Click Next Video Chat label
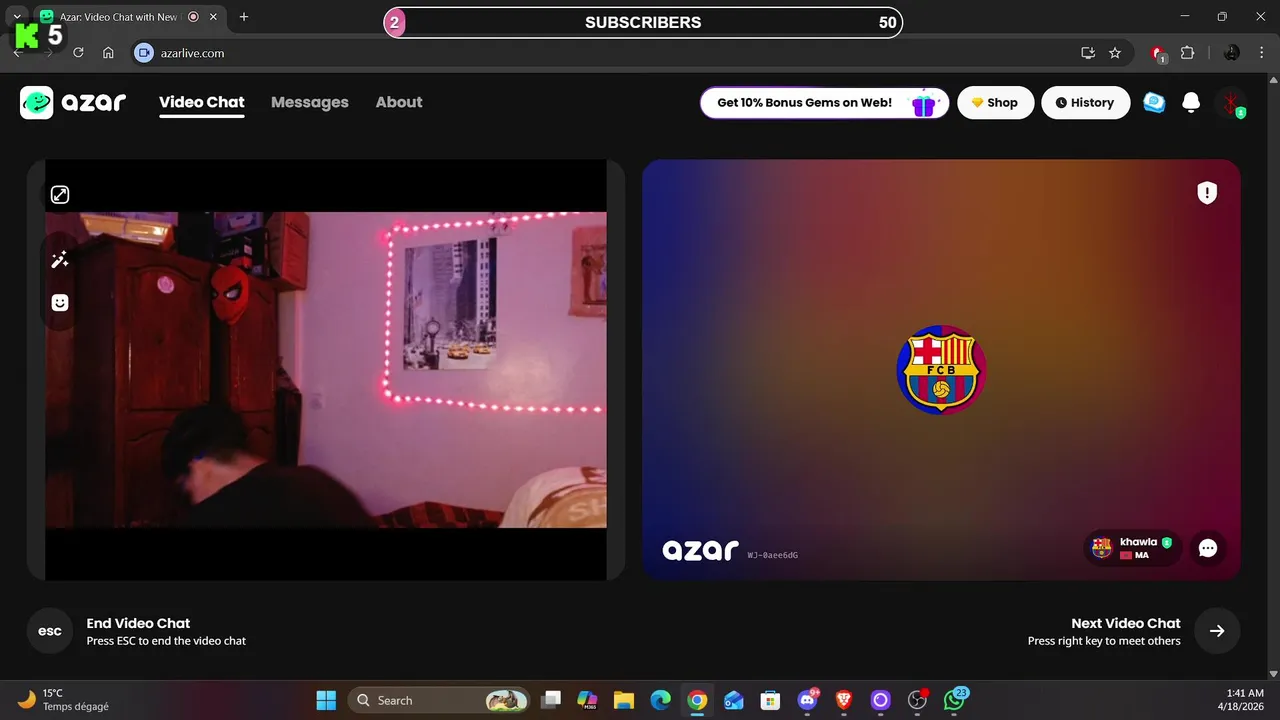1280x720 pixels. [1126, 623]
